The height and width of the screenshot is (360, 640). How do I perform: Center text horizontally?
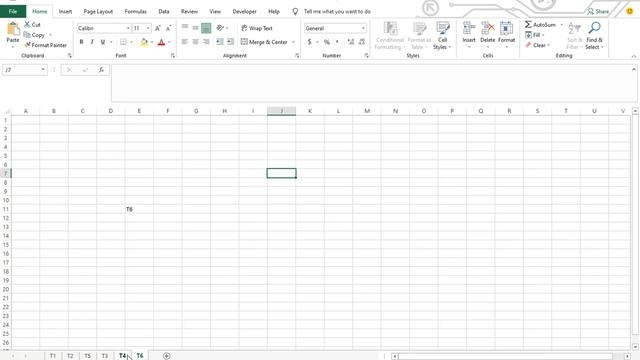(196, 42)
